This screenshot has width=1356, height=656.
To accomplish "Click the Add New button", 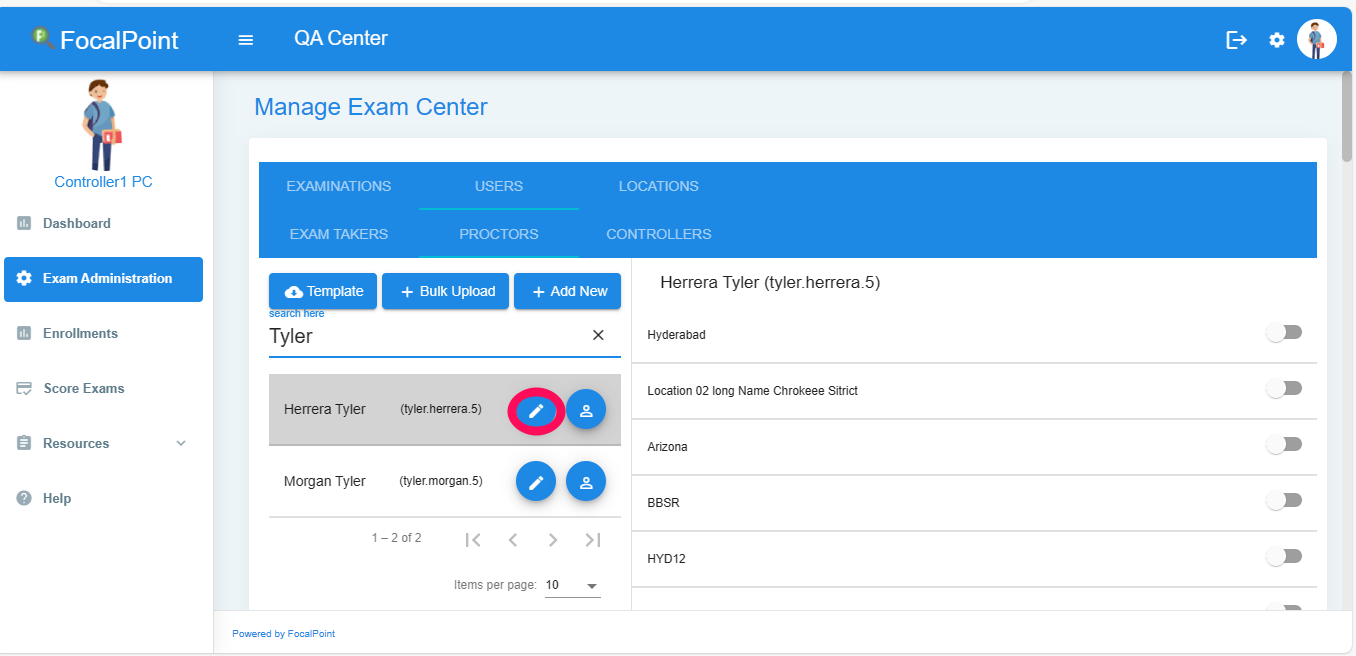I will pyautogui.click(x=567, y=291).
